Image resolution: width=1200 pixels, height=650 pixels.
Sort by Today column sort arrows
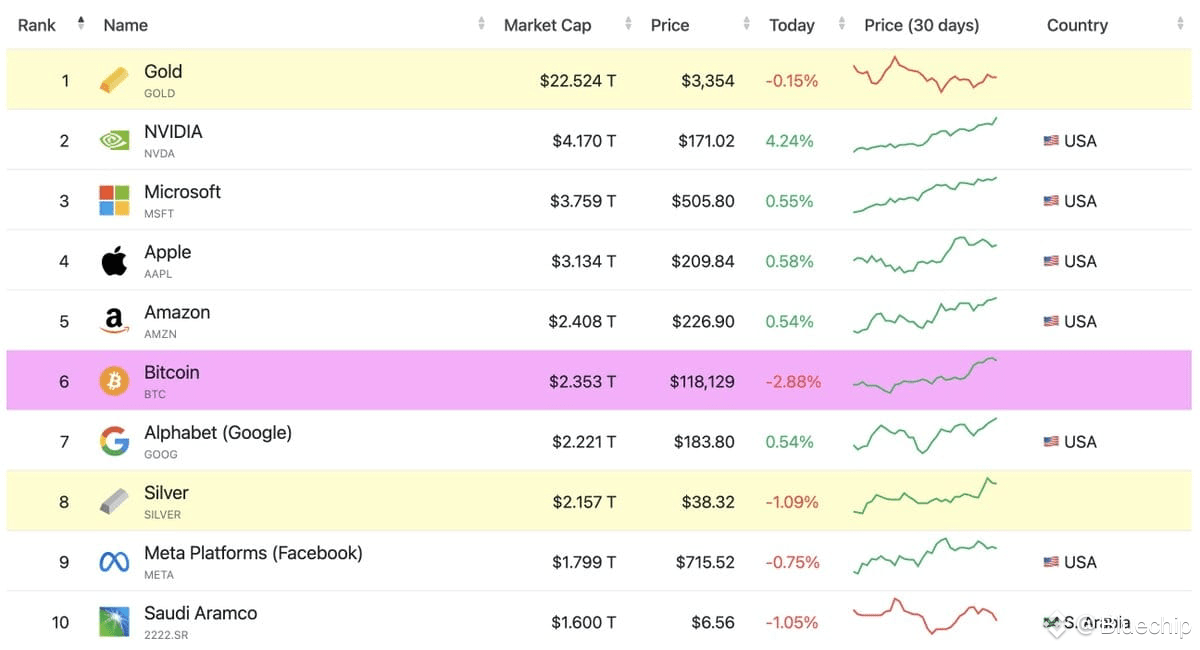pos(842,24)
